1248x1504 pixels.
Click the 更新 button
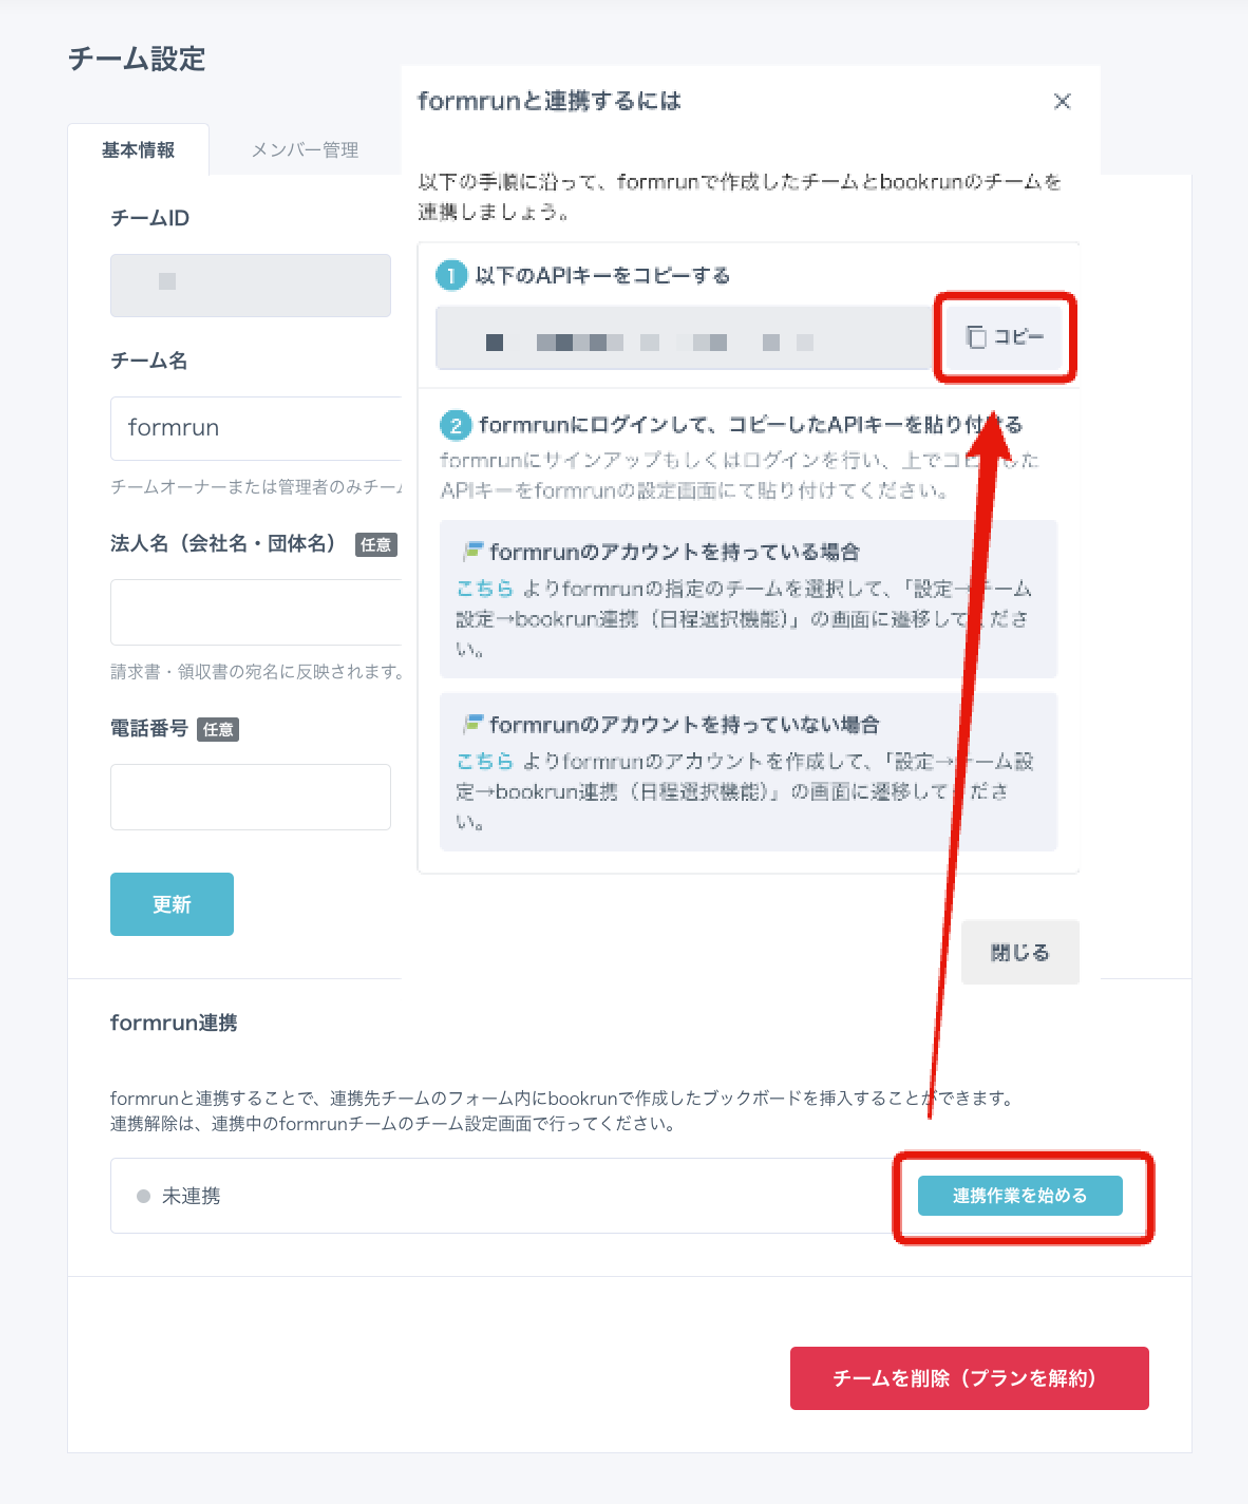[172, 904]
